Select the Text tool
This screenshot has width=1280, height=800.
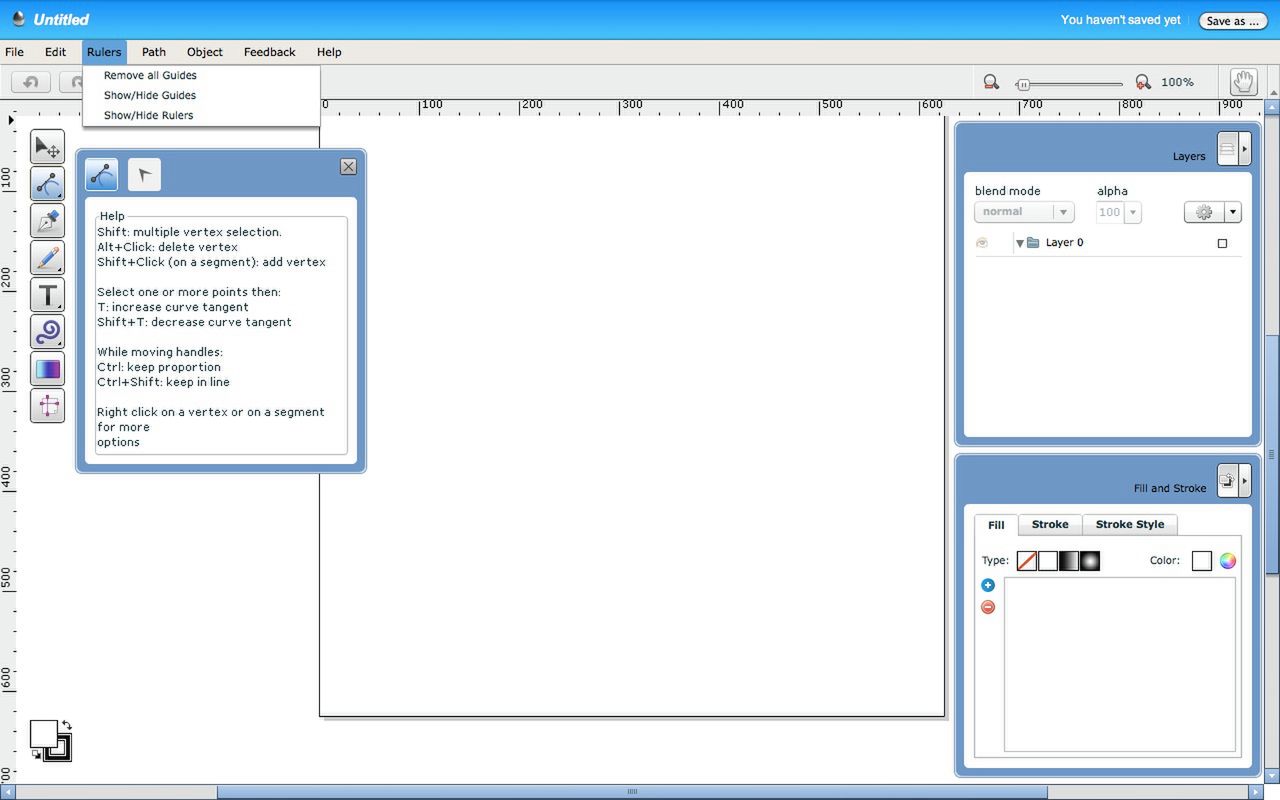(x=47, y=295)
